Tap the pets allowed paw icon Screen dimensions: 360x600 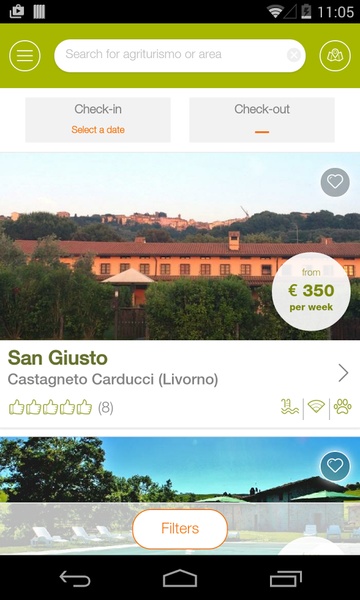click(342, 406)
